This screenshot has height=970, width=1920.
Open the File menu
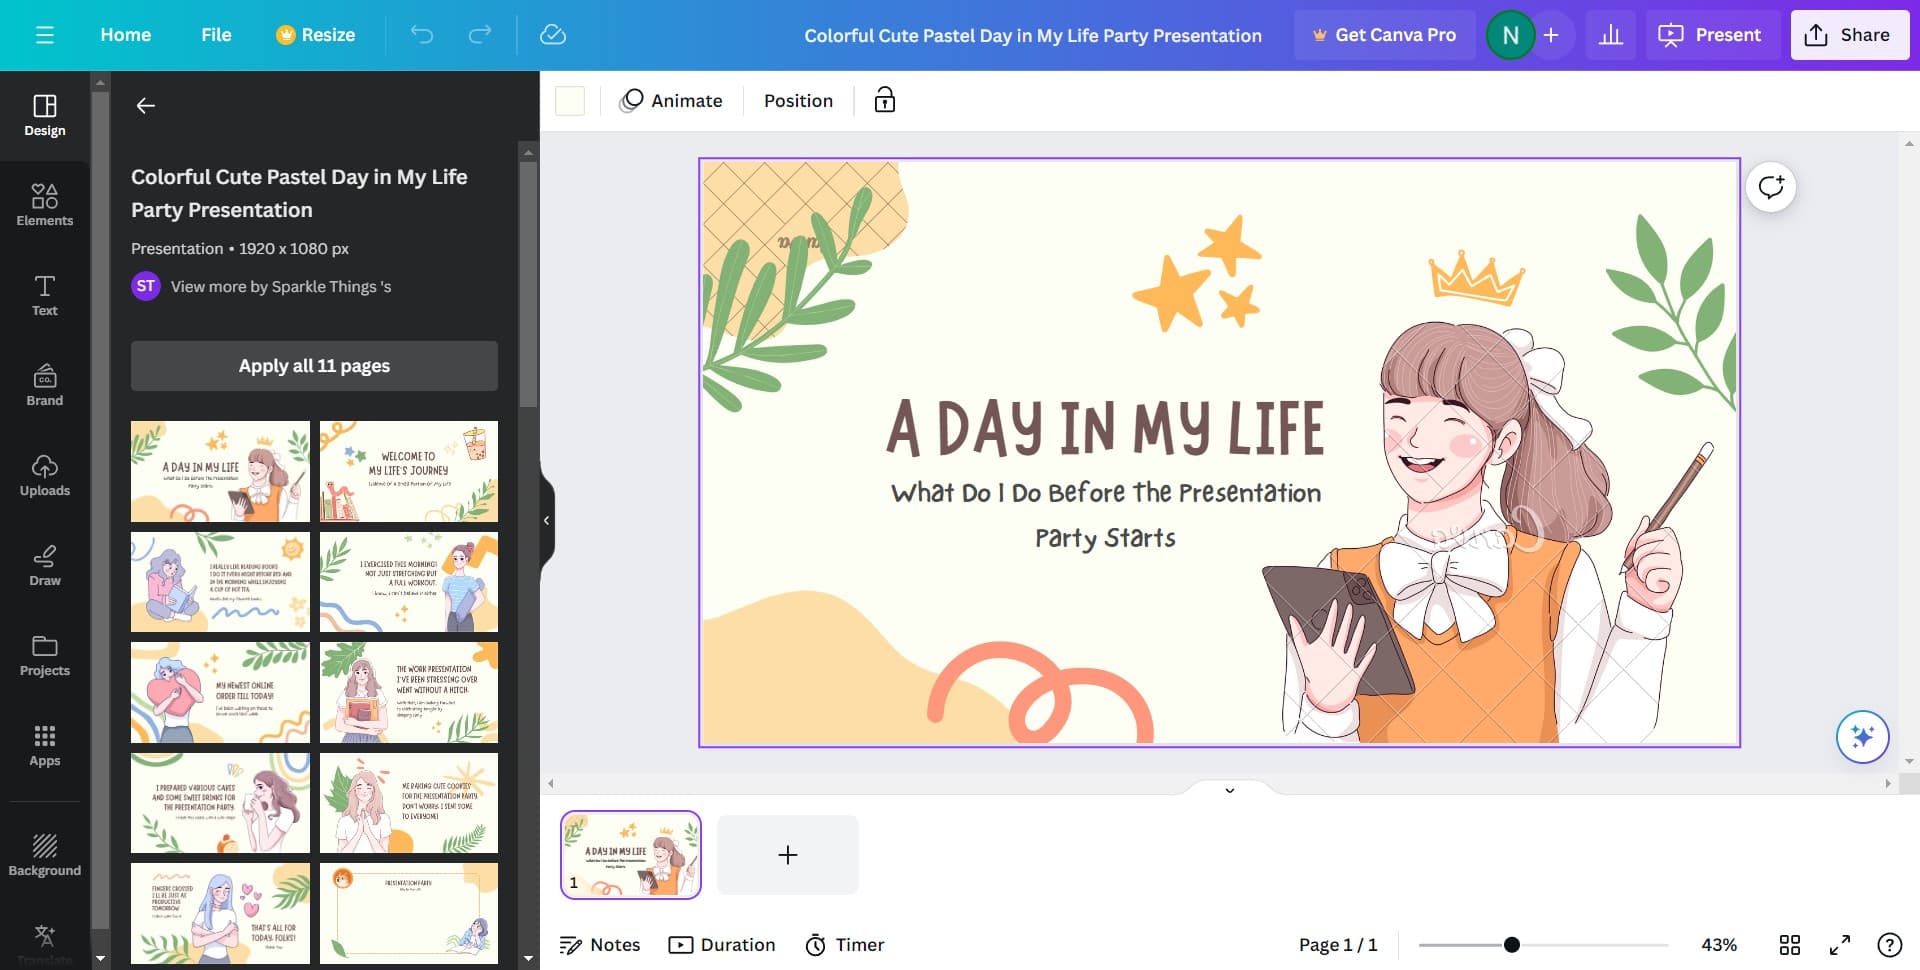[216, 34]
